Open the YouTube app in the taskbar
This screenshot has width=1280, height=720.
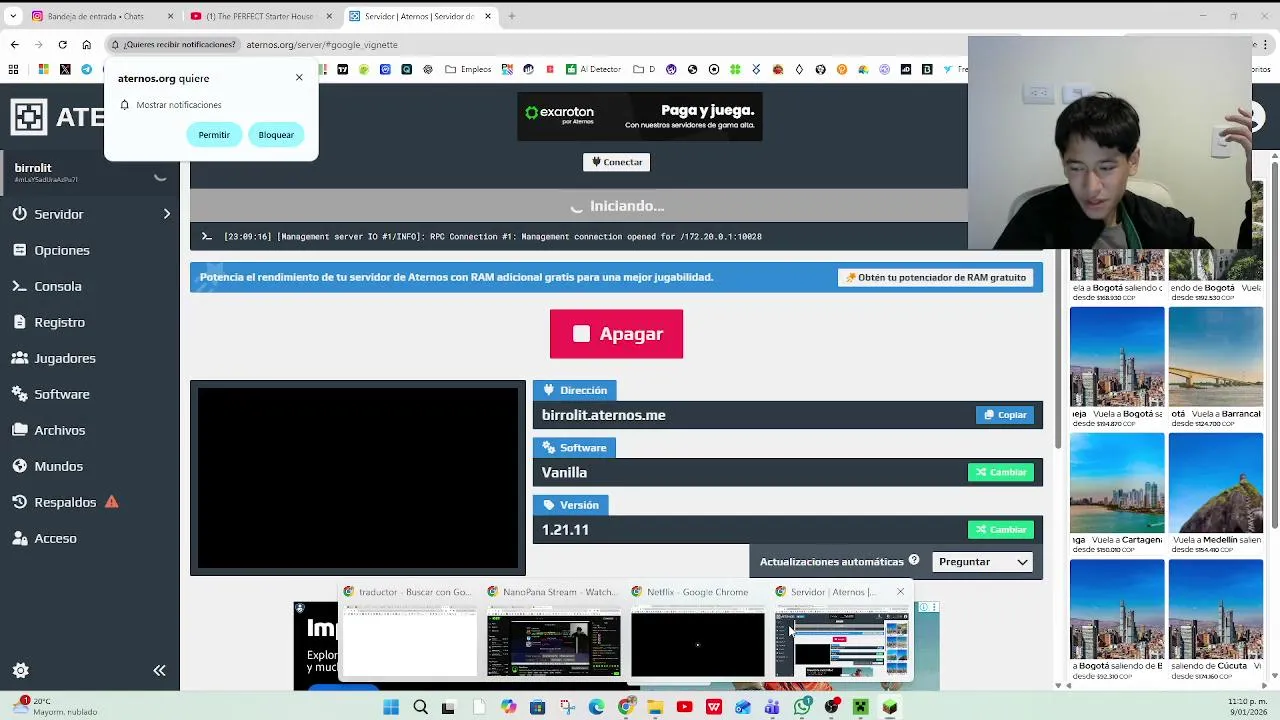pos(684,707)
